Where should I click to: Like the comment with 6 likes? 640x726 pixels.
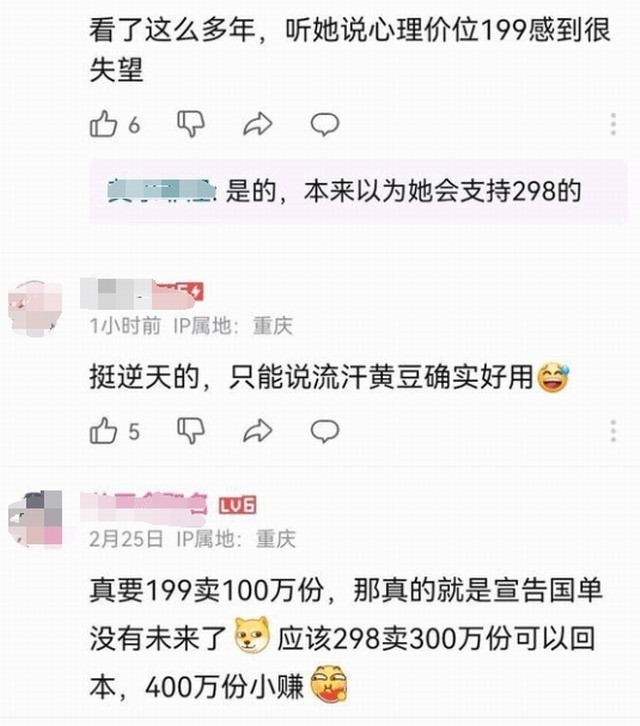click(x=102, y=124)
